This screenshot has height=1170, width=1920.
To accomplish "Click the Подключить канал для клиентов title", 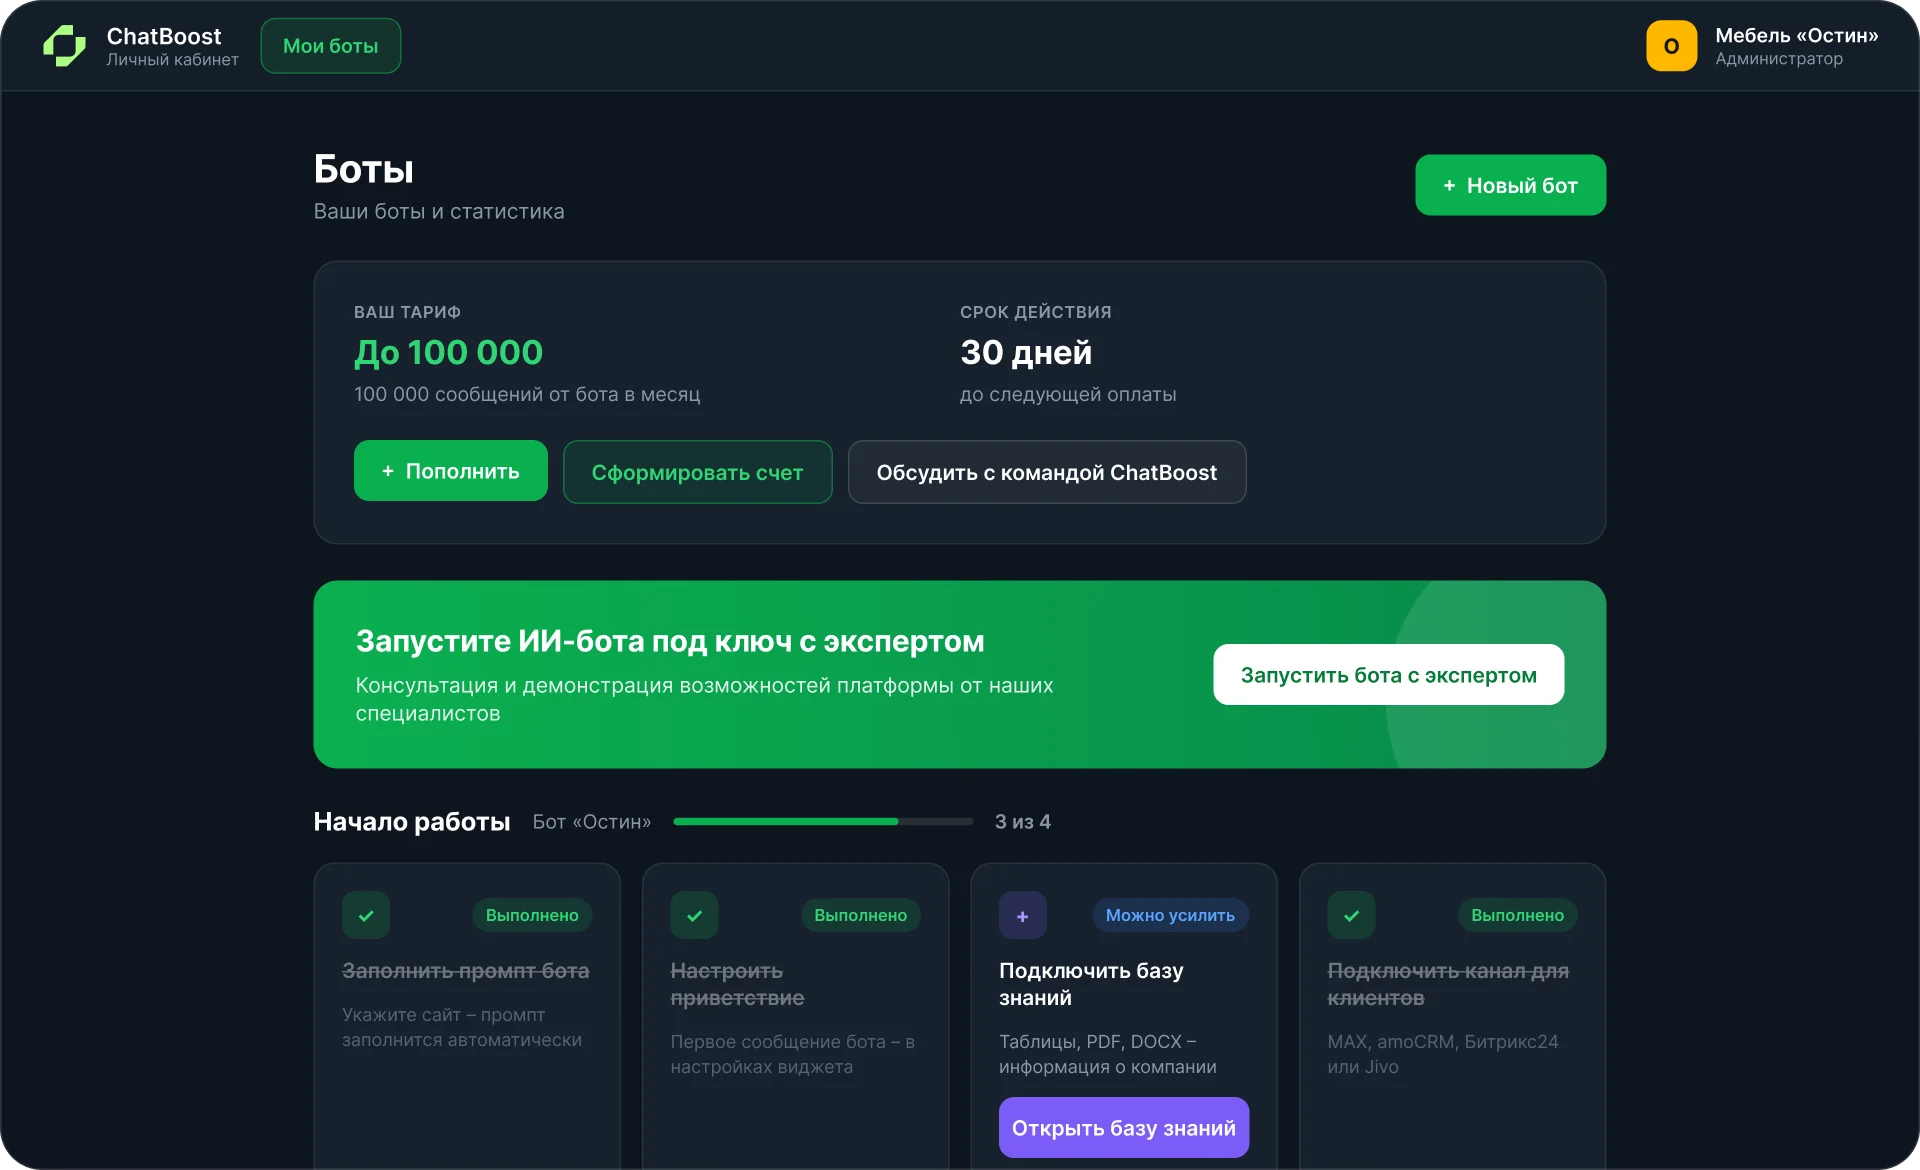I will (1447, 984).
